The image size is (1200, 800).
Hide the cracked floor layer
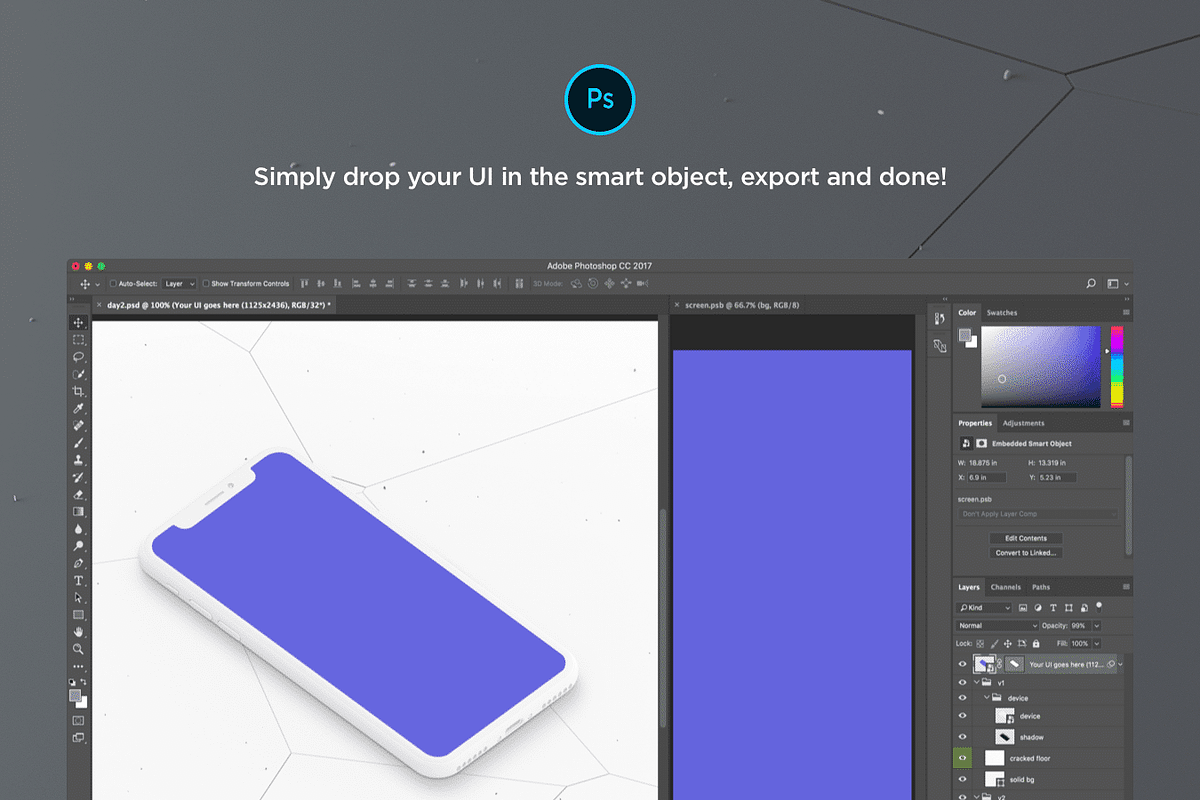963,758
